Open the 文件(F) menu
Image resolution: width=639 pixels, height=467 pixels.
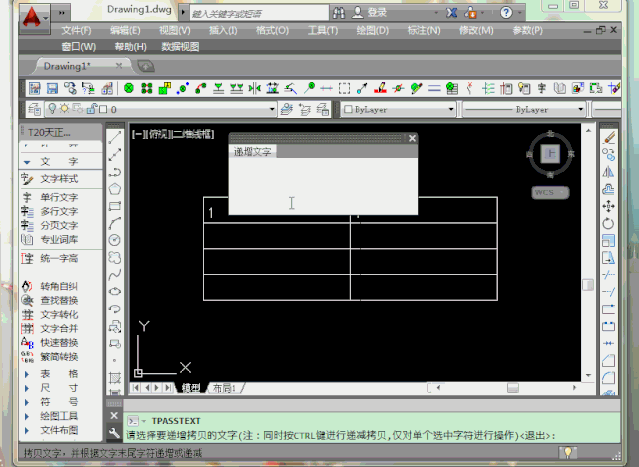click(77, 31)
